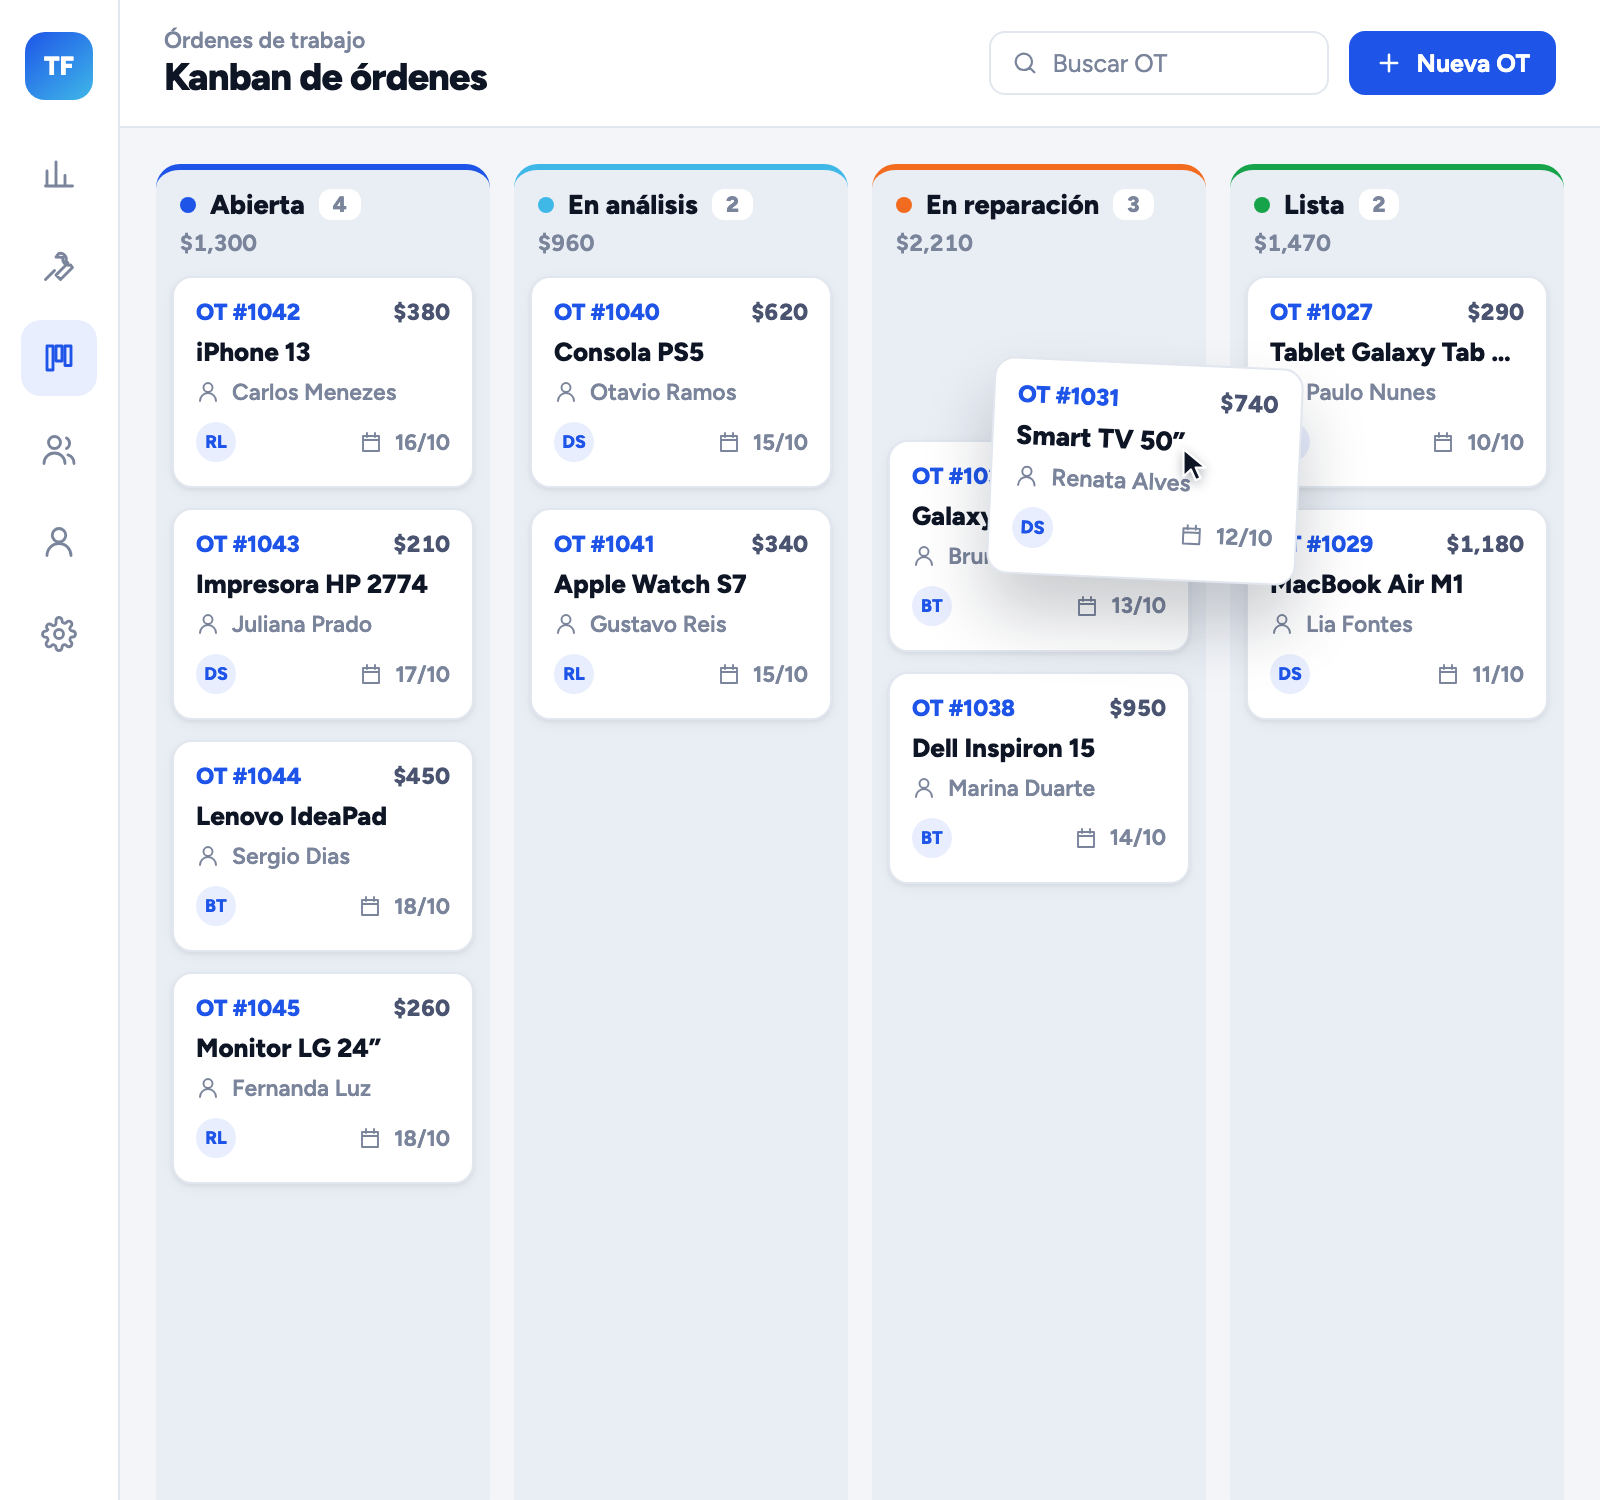
Task: Click the DS avatar on MacBook Air M1 card
Action: [1290, 674]
